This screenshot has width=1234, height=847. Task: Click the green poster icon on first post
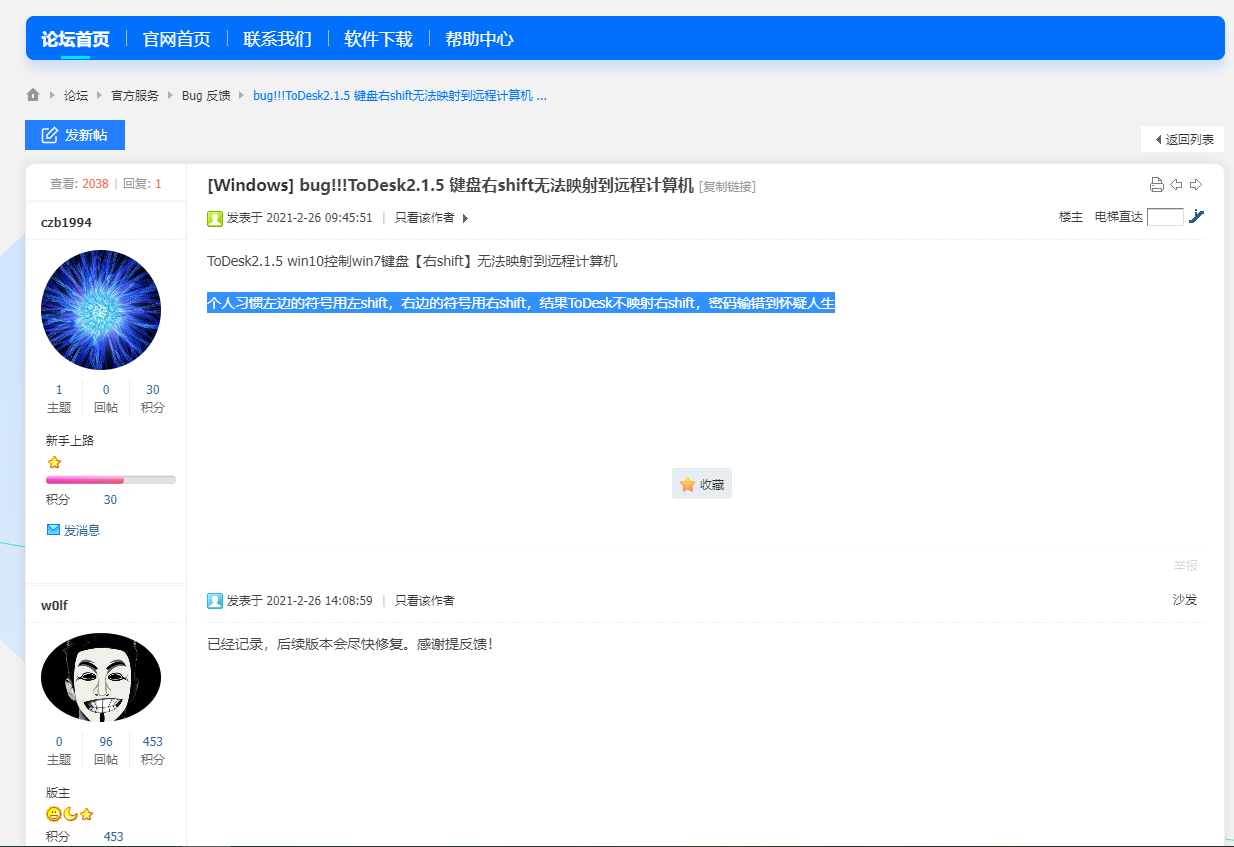coord(215,218)
